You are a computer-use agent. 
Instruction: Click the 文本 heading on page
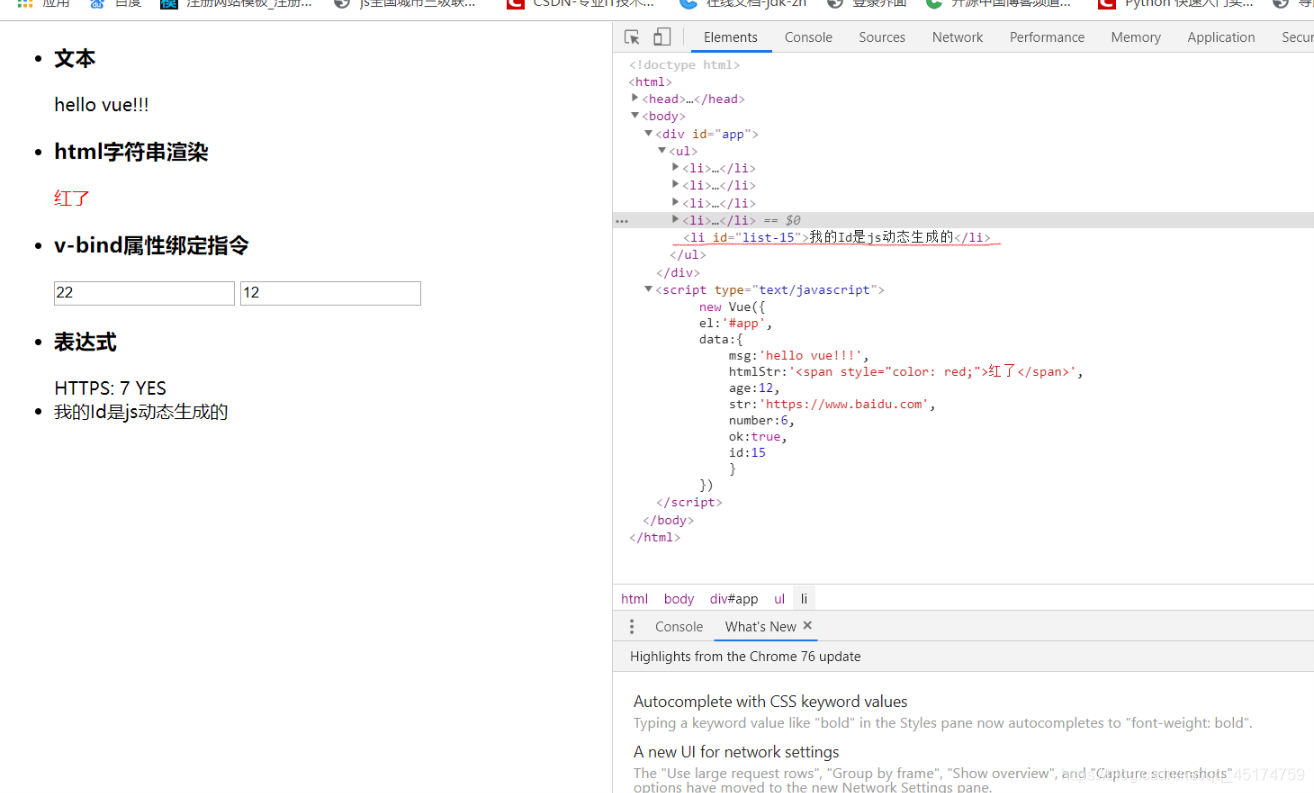tap(74, 59)
